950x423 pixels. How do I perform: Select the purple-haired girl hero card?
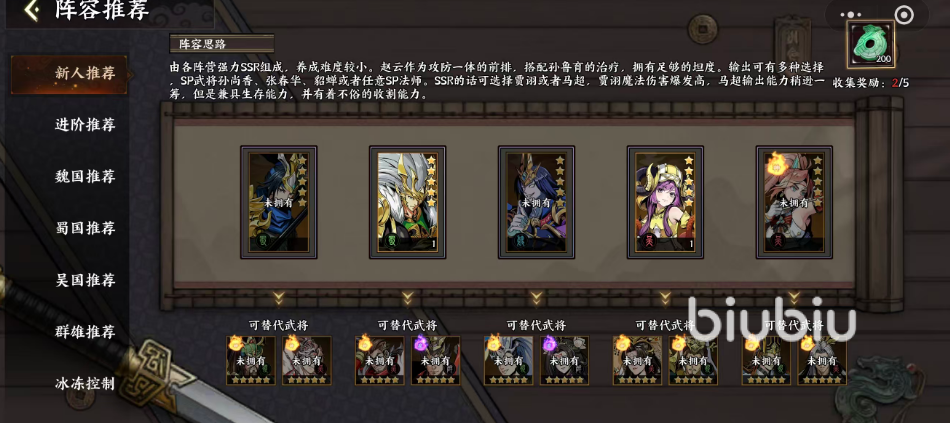[x=665, y=202]
